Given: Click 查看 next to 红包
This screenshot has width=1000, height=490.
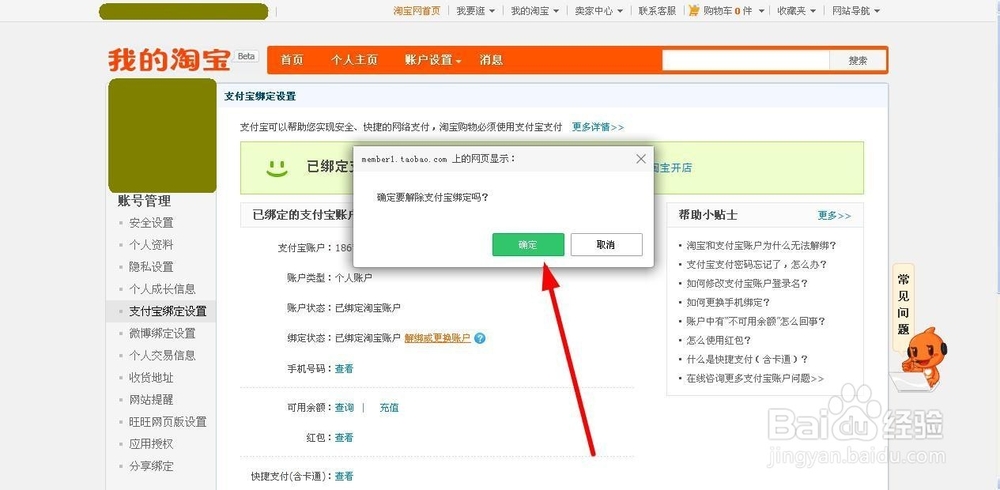Looking at the screenshot, I should click(344, 438).
